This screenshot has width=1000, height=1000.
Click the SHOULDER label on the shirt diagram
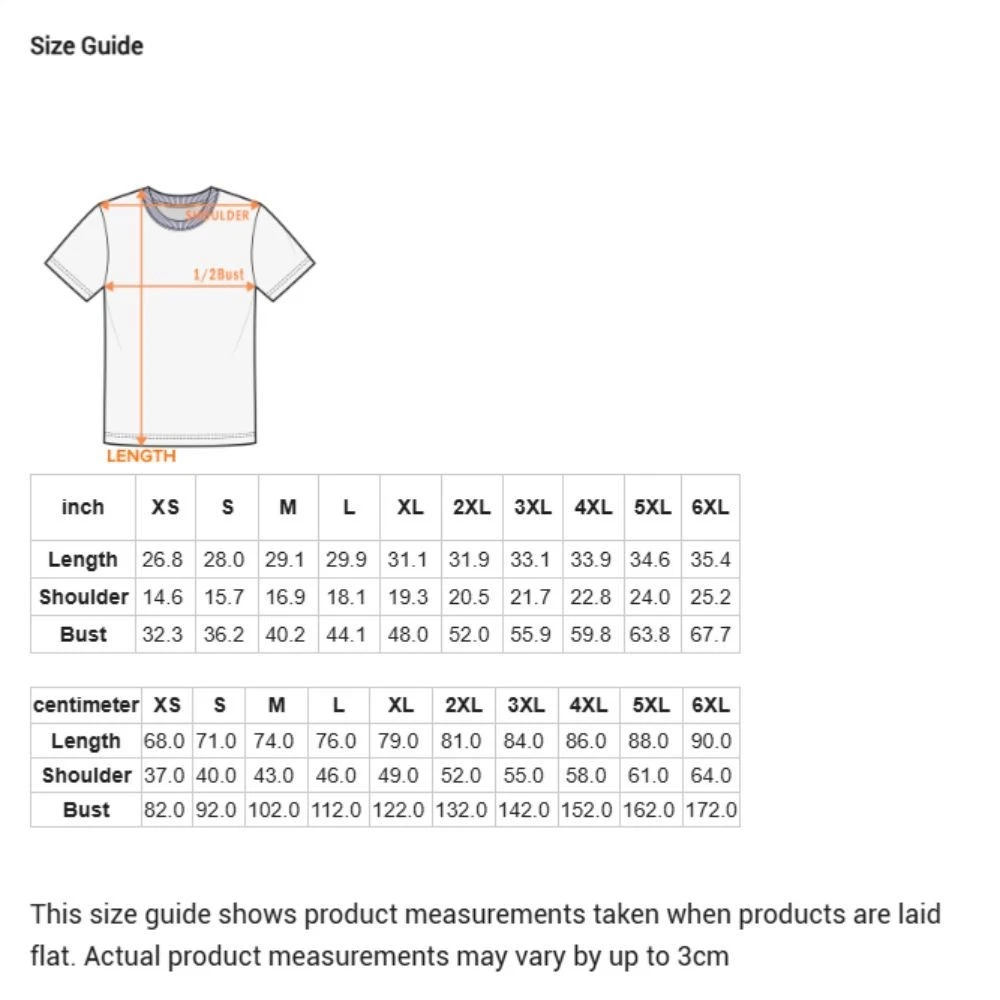click(218, 215)
